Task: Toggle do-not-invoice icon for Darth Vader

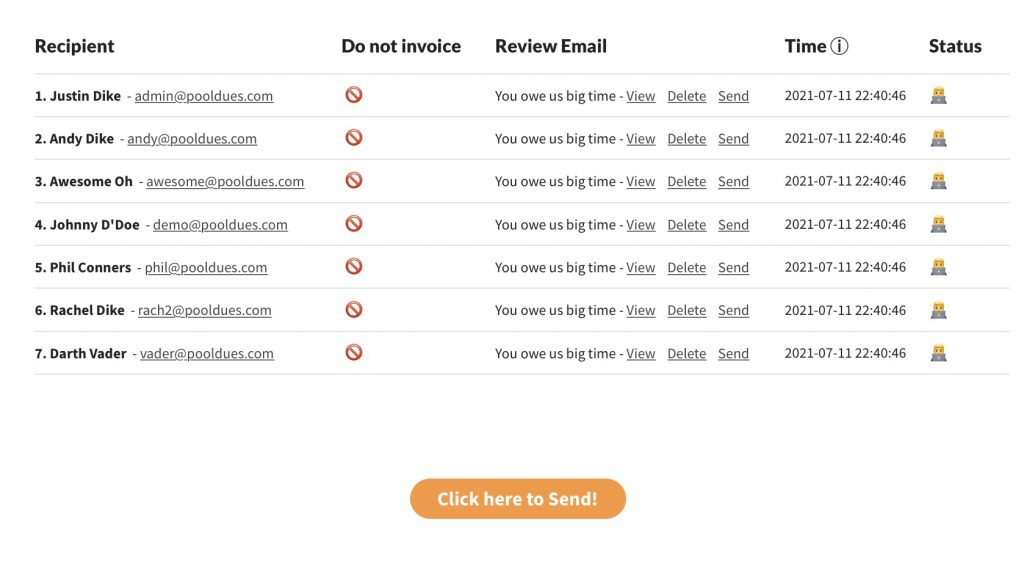Action: [x=353, y=352]
